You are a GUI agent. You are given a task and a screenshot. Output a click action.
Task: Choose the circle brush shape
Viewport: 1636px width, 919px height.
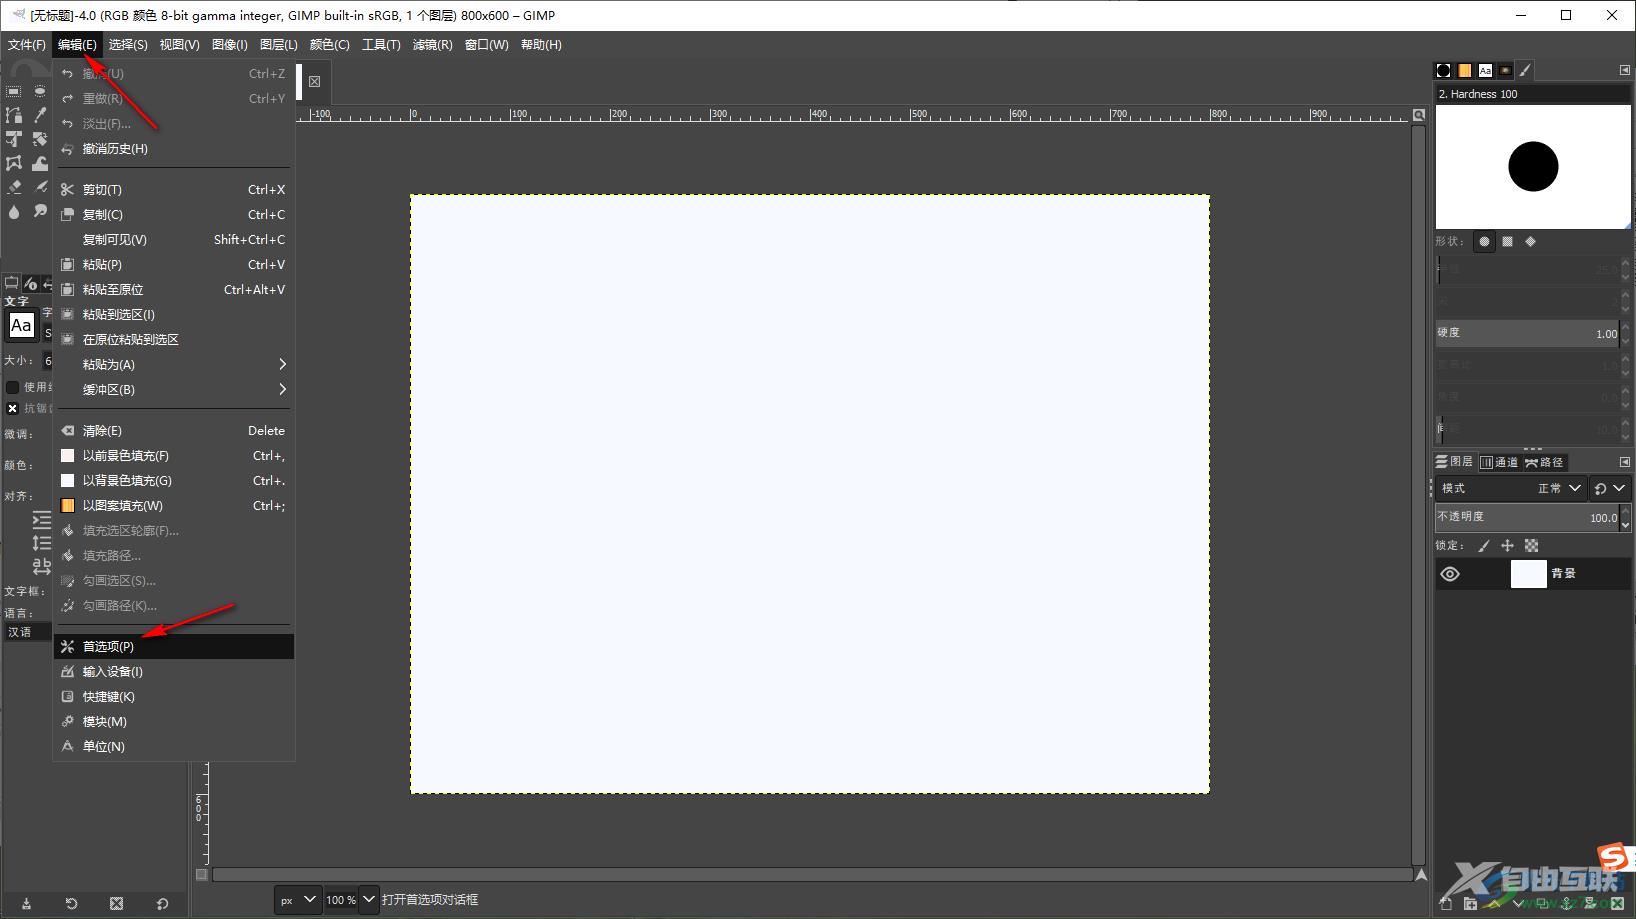tap(1485, 241)
